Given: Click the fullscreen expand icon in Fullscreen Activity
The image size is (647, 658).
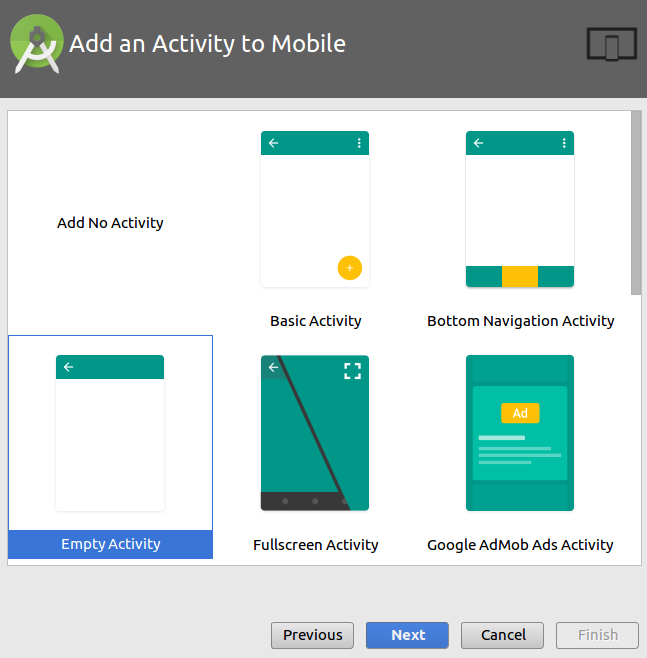Looking at the screenshot, I should point(352,371).
